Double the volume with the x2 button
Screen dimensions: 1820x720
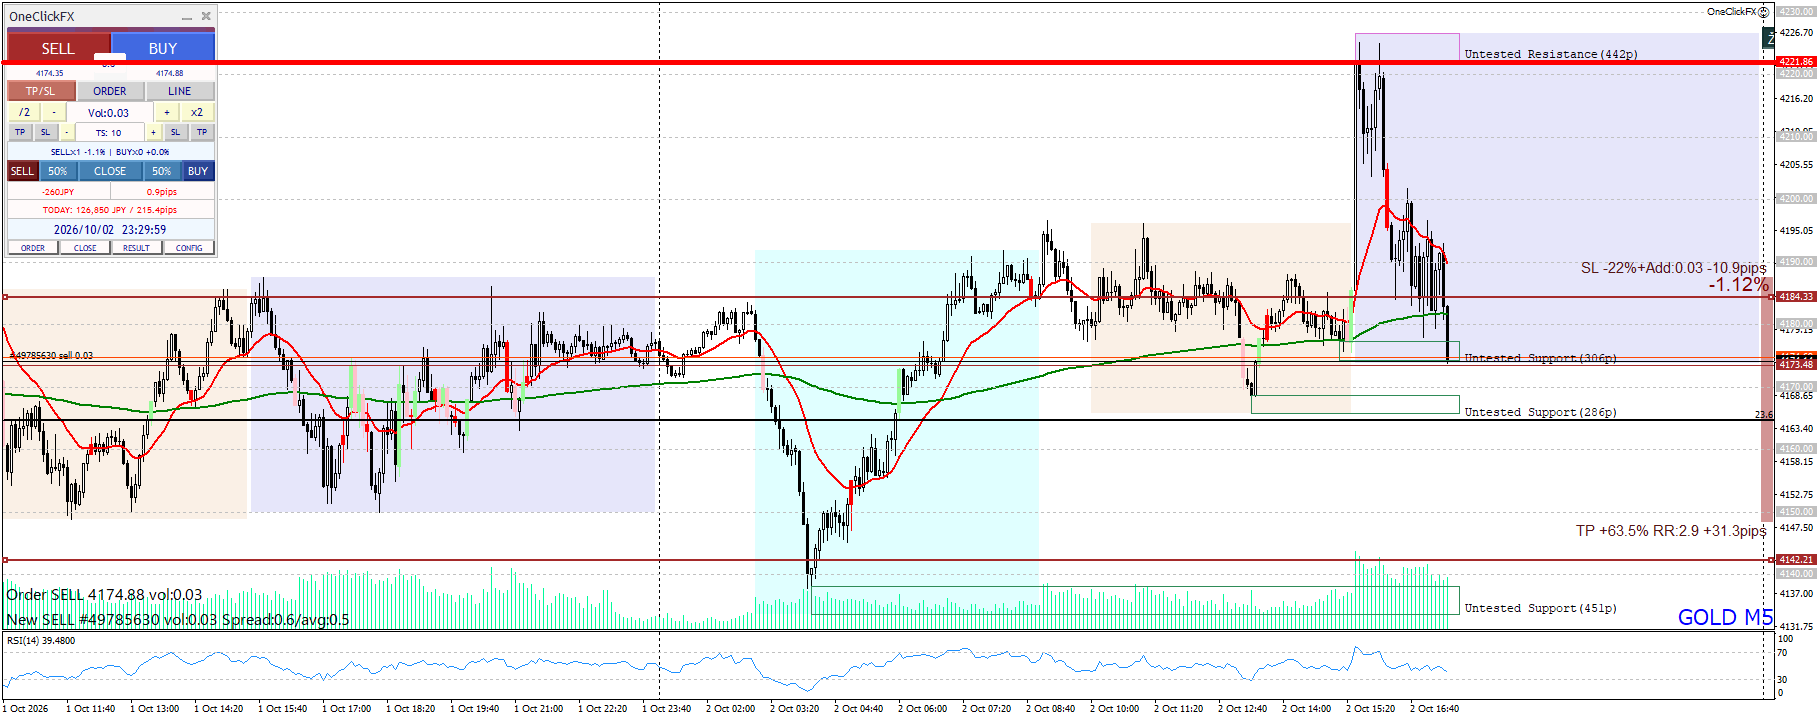coord(197,112)
